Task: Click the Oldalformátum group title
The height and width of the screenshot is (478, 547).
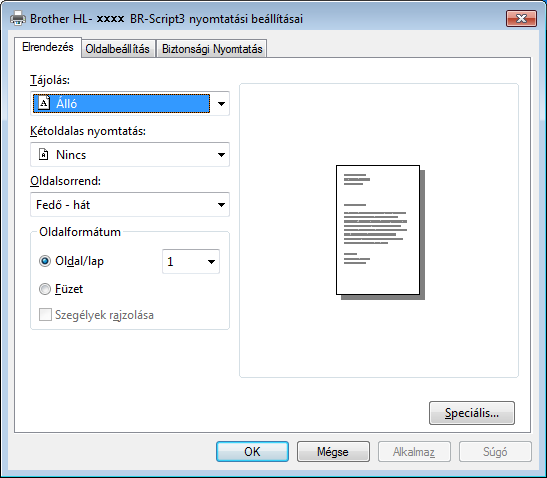Action: pyautogui.click(x=80, y=232)
